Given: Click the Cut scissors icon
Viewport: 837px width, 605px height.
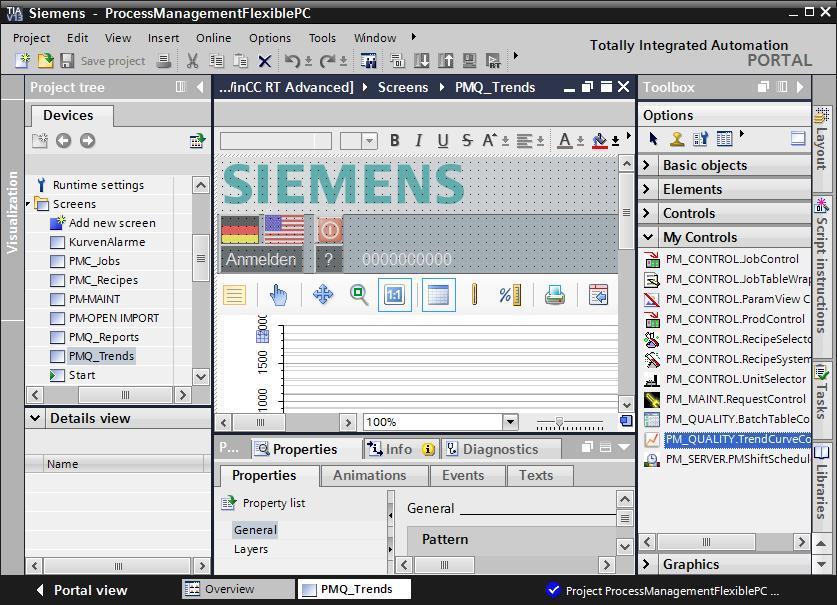Looking at the screenshot, I should [192, 61].
